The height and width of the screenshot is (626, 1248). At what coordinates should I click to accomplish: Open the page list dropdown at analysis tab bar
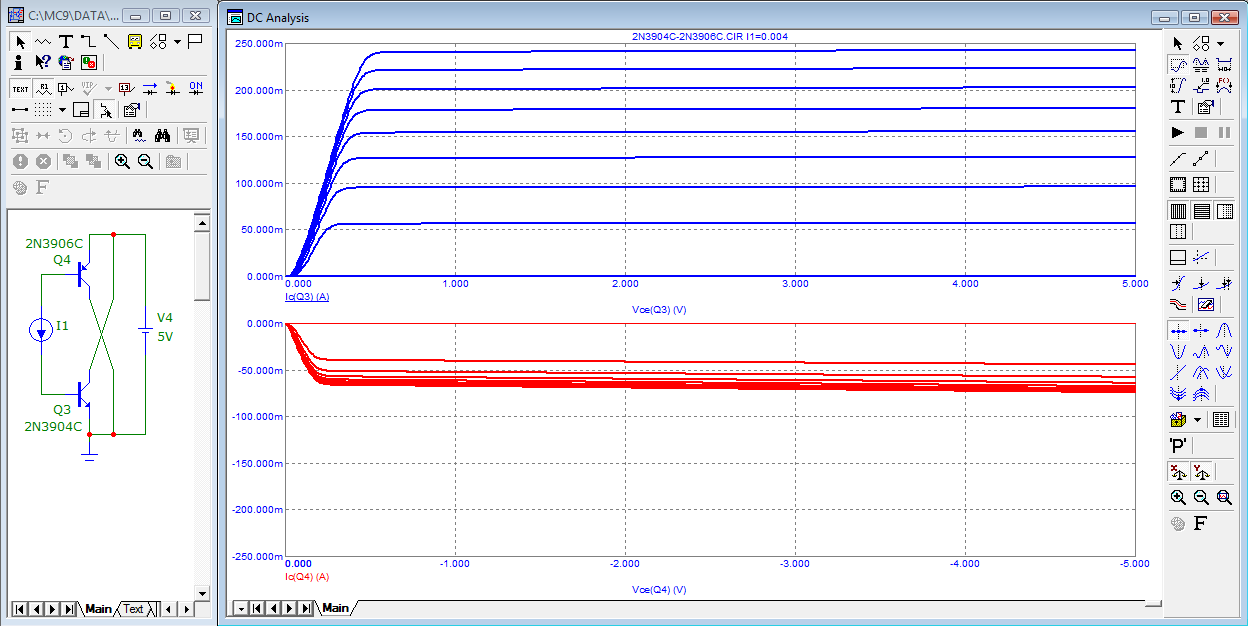click(x=240, y=608)
